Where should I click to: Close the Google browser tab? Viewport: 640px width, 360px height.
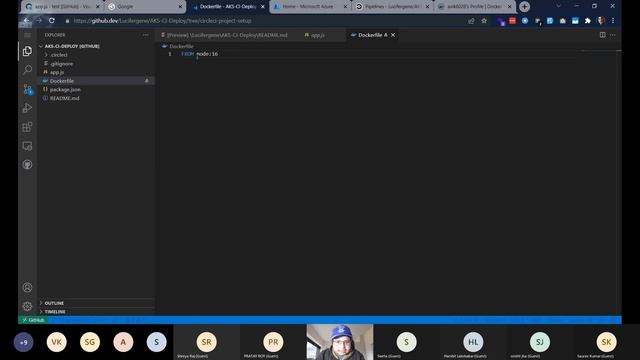(180, 7)
